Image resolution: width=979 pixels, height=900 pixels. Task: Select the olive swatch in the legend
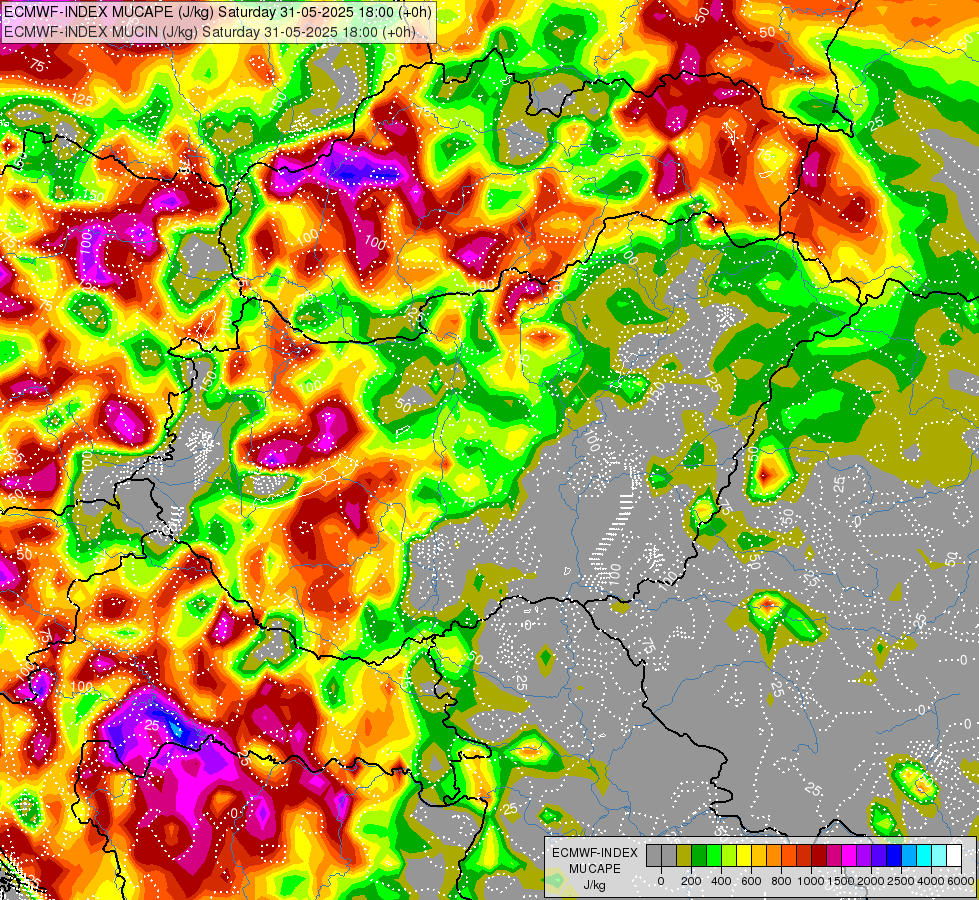[x=684, y=856]
